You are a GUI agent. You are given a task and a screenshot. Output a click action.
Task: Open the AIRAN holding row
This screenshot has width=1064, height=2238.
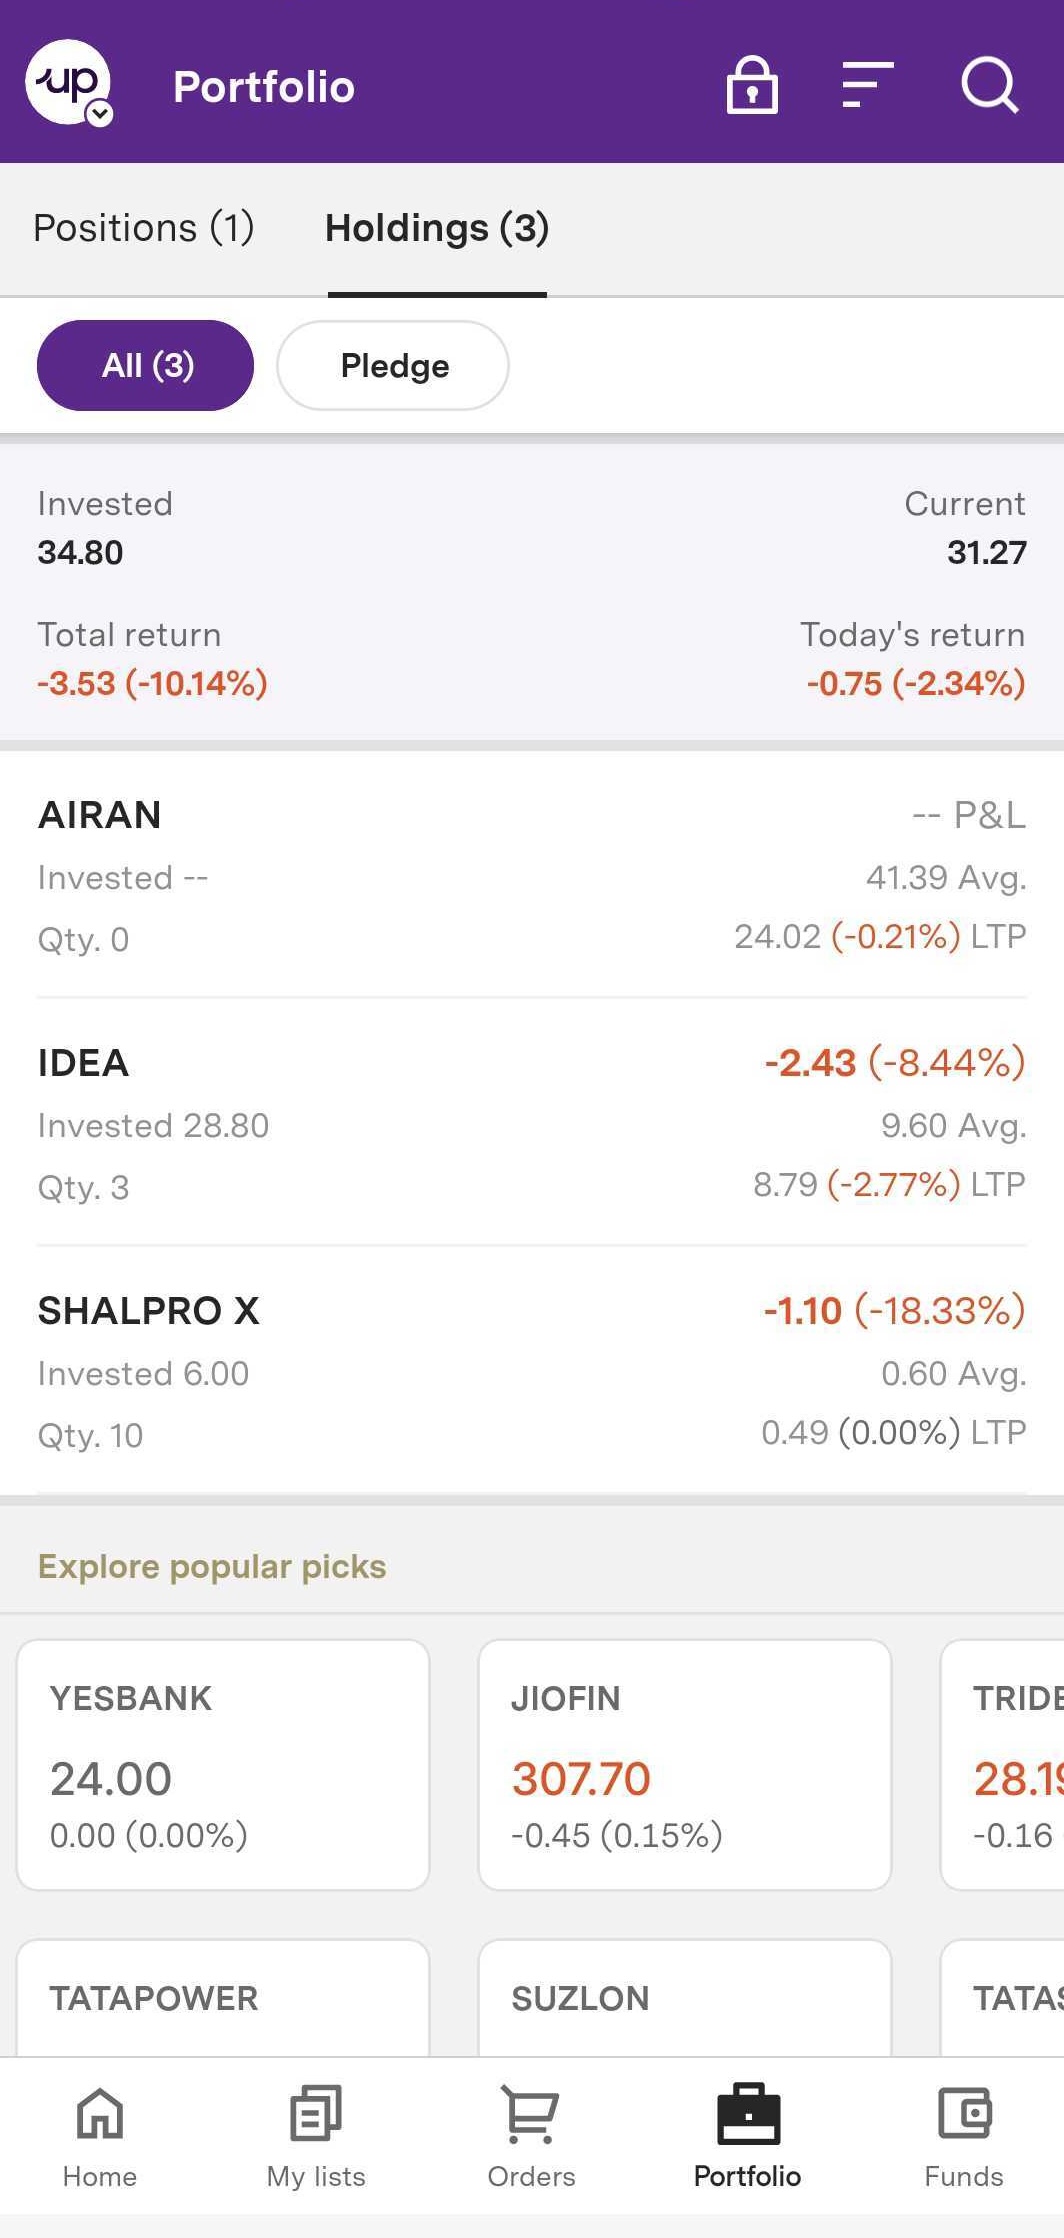532,876
